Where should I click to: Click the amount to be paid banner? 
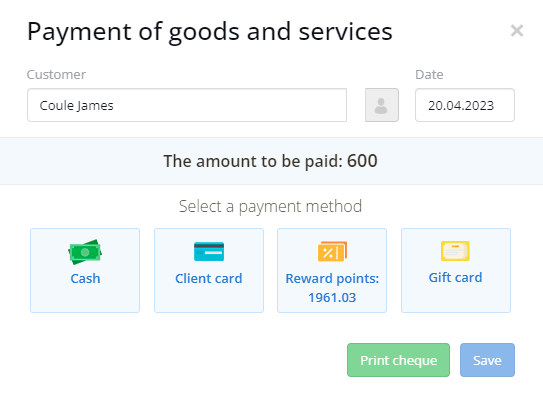click(x=272, y=161)
